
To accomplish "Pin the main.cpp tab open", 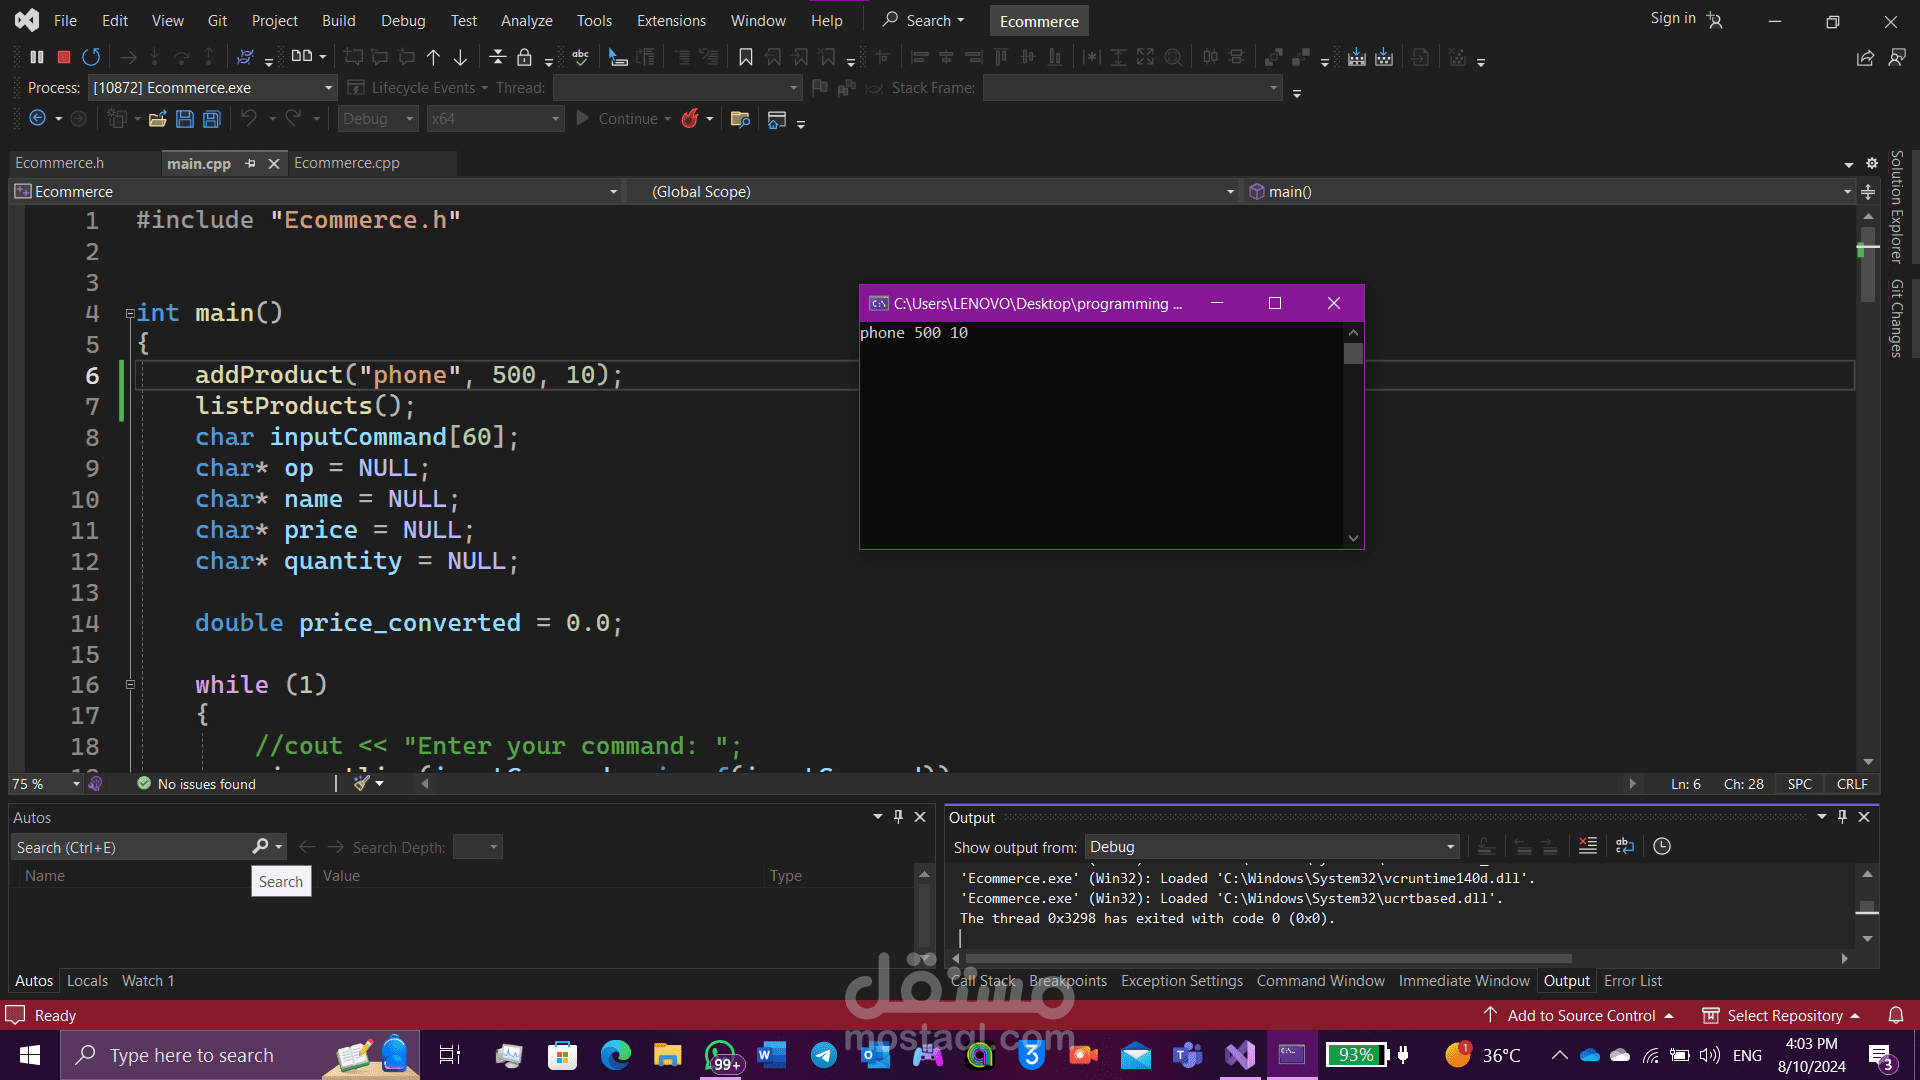I will [x=250, y=163].
